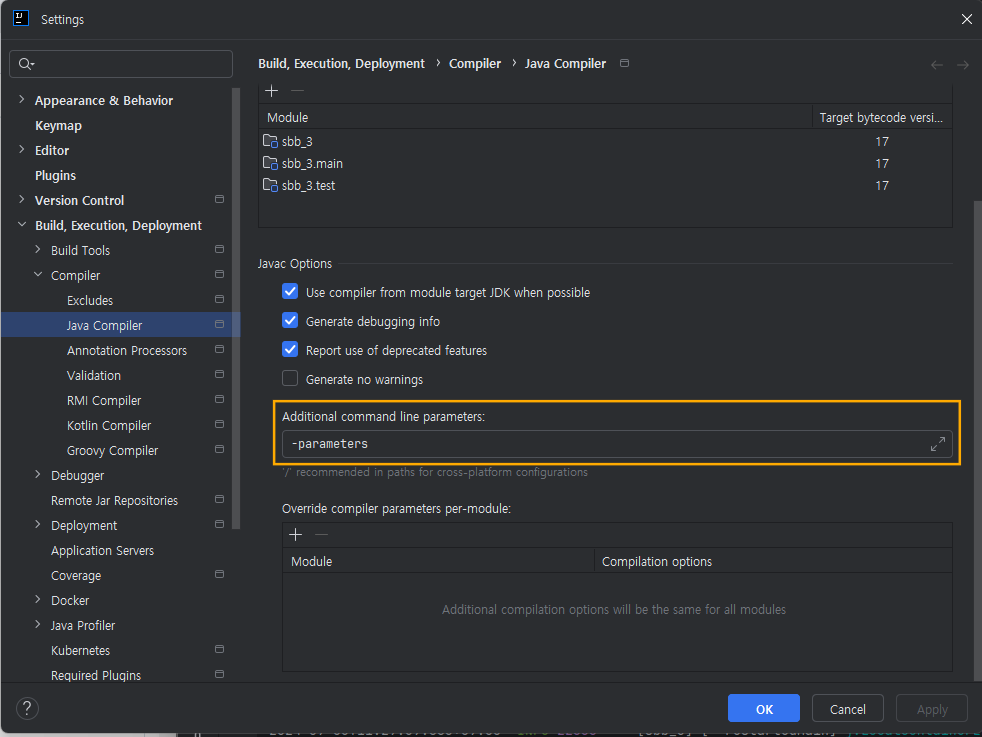The image size is (982, 737).
Task: Click target bytecode 17 for sbb_3.test
Action: [x=882, y=186]
